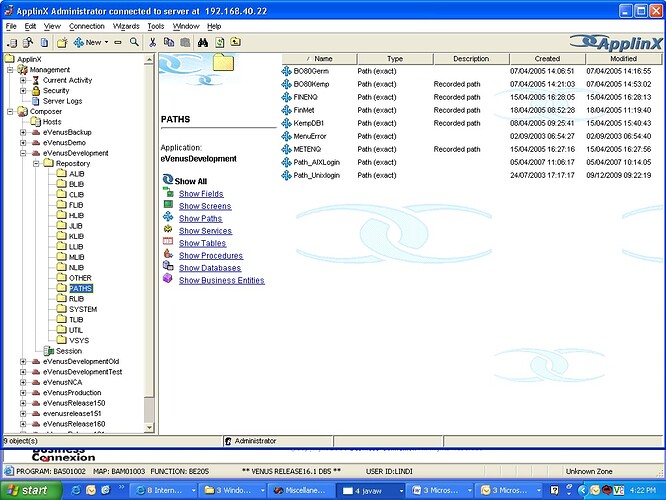Click the New path toolbar button
Viewport: 666px width, 500px height.
click(x=87, y=42)
